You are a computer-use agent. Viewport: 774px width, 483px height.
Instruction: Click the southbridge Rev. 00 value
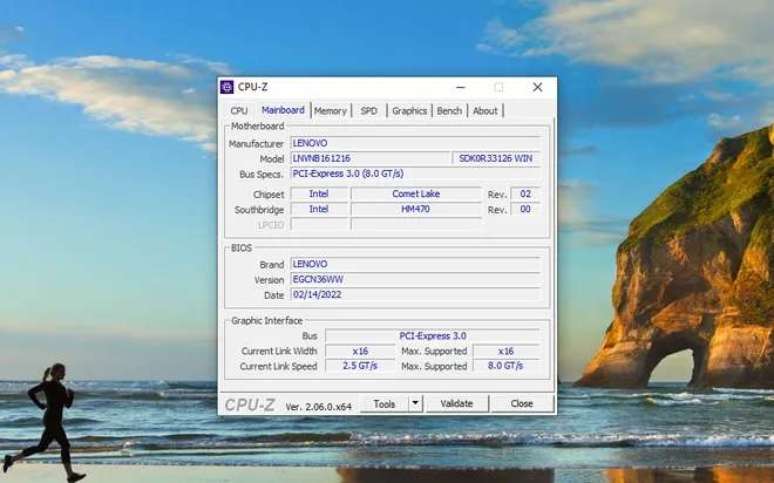[525, 209]
